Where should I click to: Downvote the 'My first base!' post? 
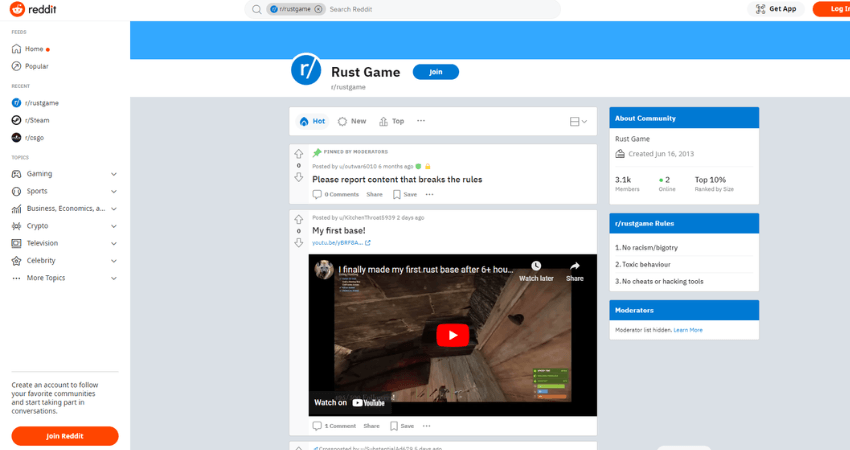click(299, 243)
